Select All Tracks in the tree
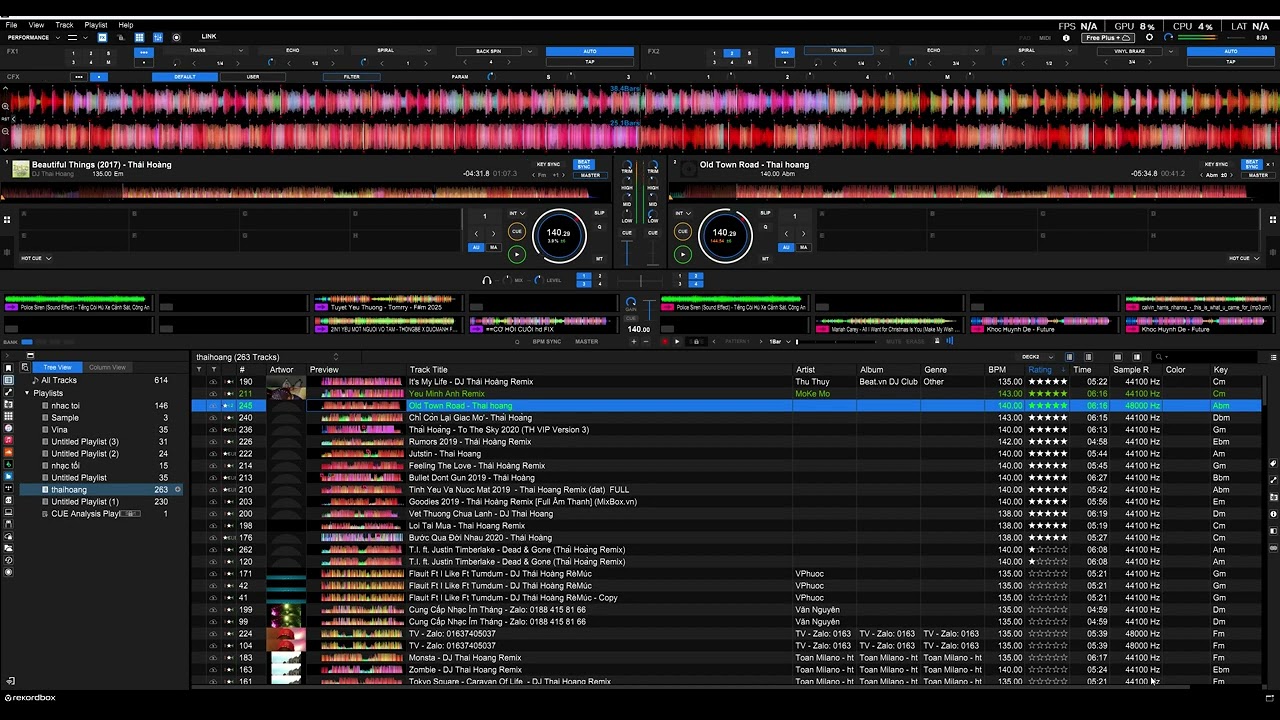The image size is (1280, 720). [59, 381]
